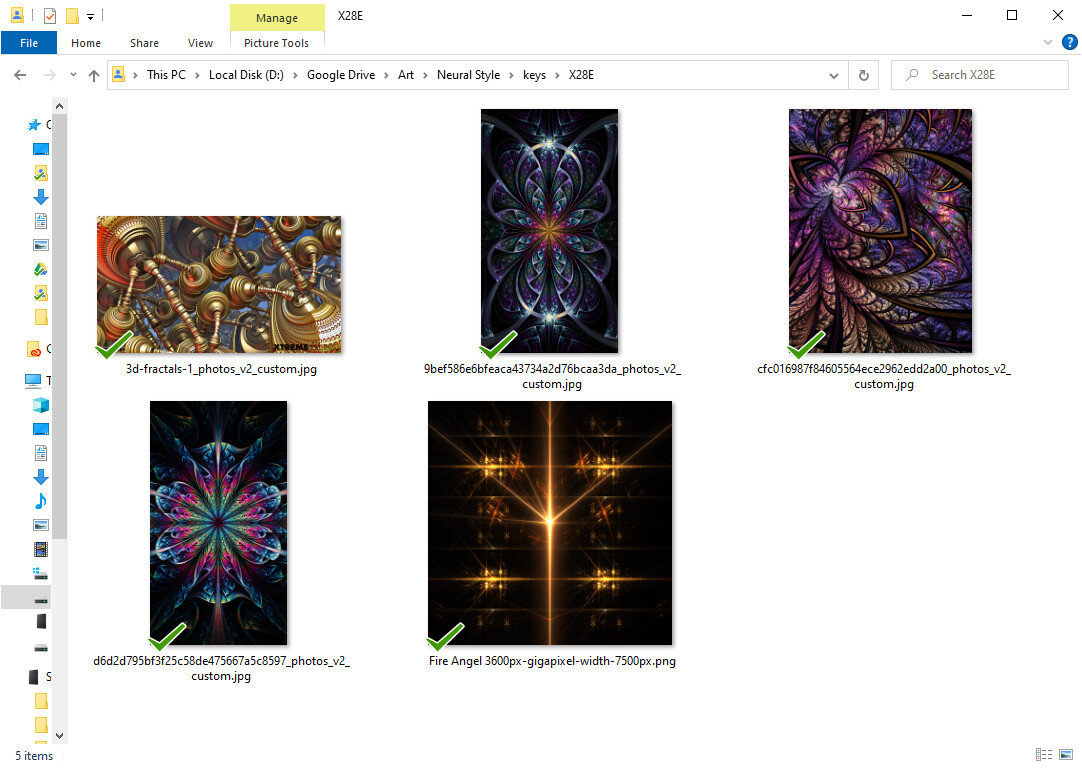Navigate to Neural Style breadcrumb
Viewport: 1082px width, 768px height.
[x=469, y=75]
